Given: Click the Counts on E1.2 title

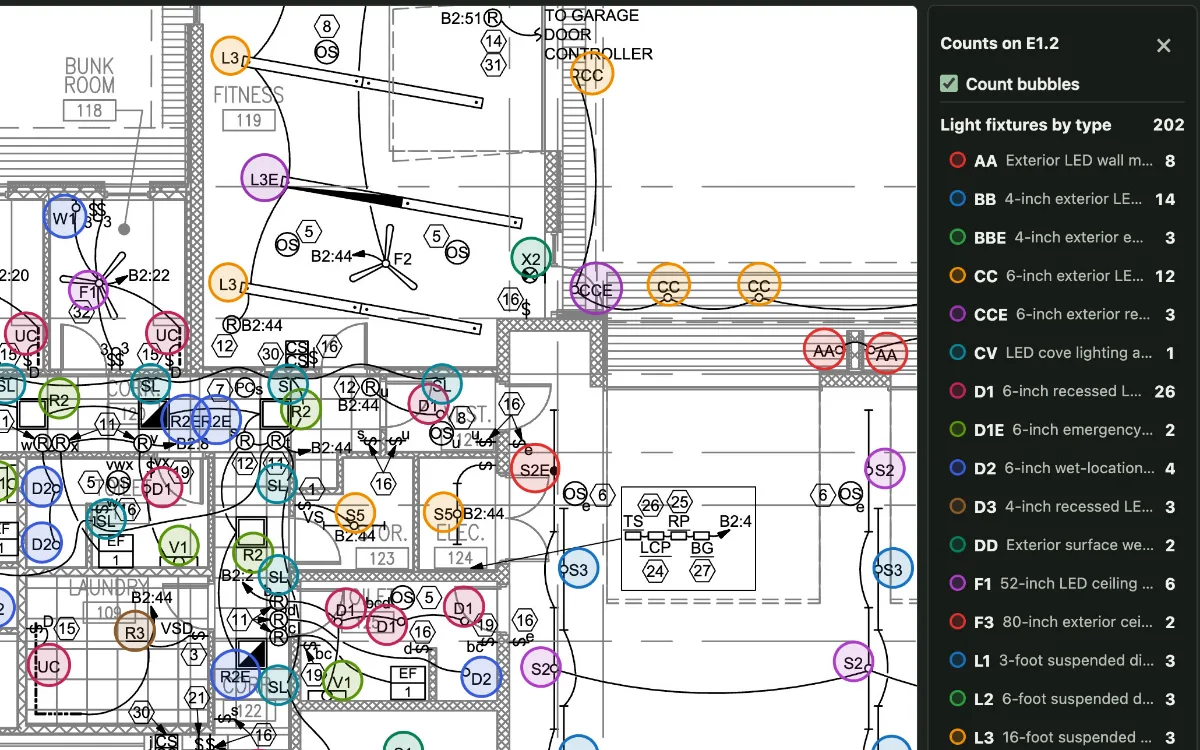Looking at the screenshot, I should (999, 43).
